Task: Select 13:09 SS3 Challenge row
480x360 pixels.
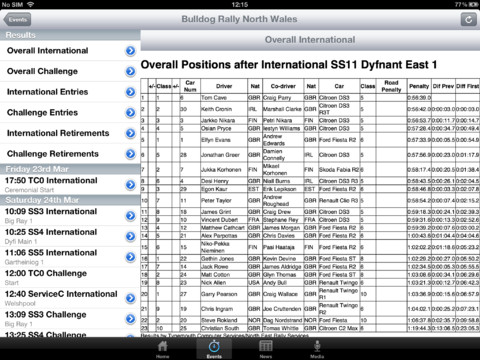Action: coord(70,319)
